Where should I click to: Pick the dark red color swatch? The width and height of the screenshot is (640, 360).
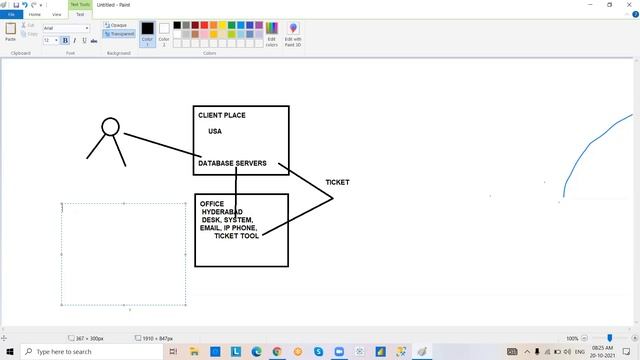195,25
